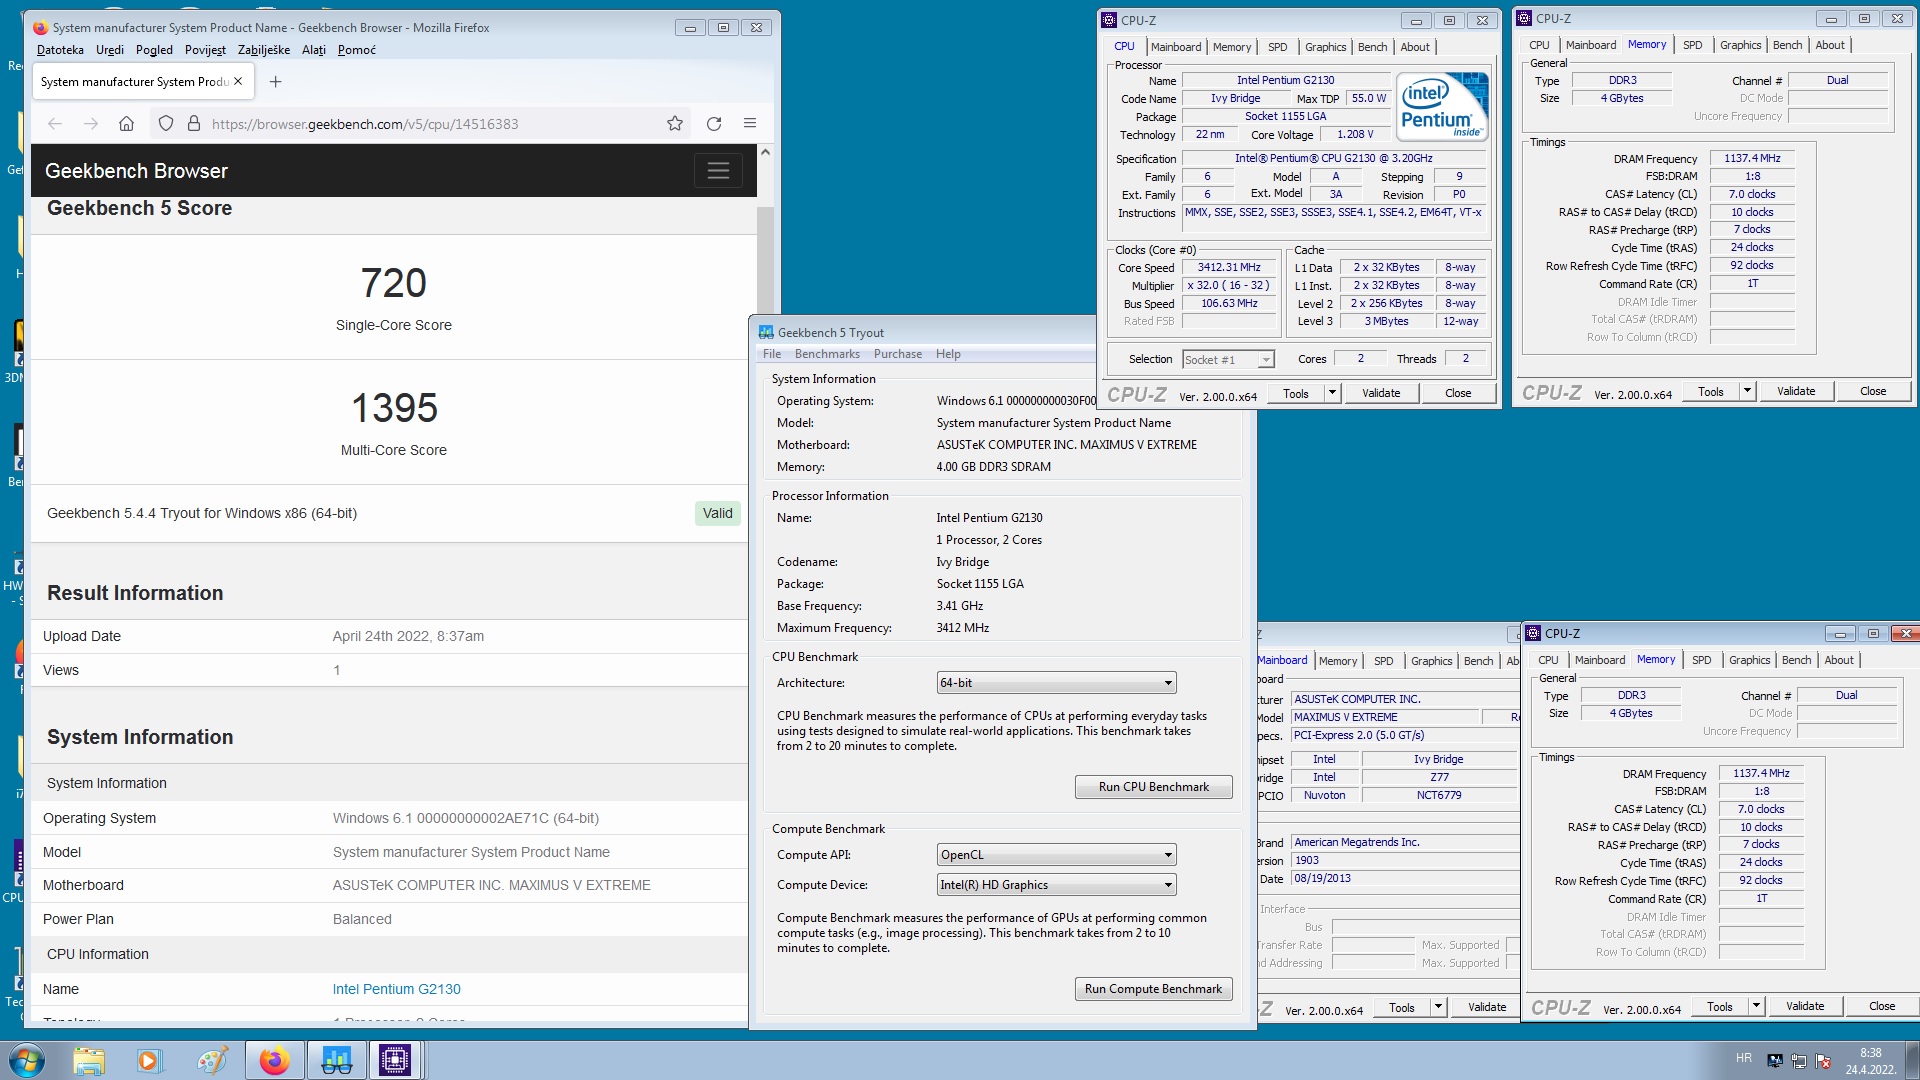Viewport: 1920px width, 1080px height.
Task: Switch to the Mainboard tab in CPU-Z CPU window
Action: click(1176, 47)
